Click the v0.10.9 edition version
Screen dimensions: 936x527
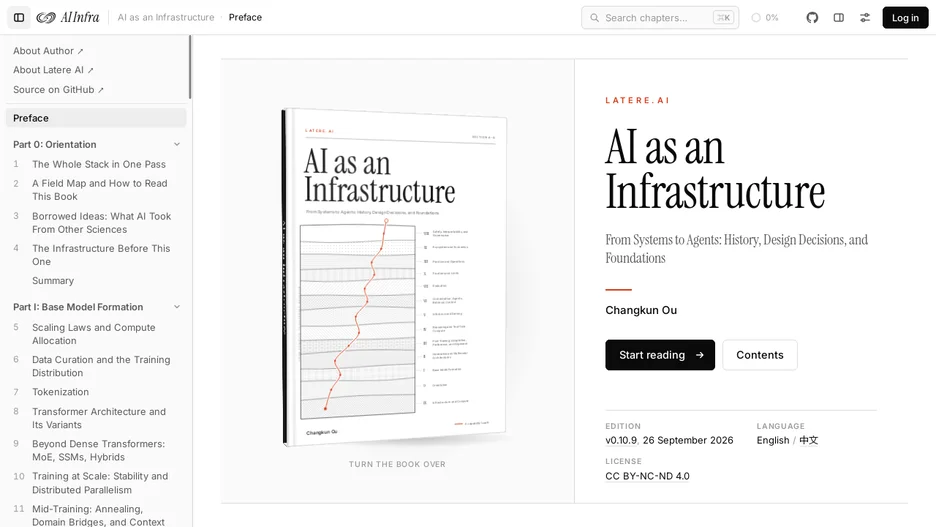(621, 440)
